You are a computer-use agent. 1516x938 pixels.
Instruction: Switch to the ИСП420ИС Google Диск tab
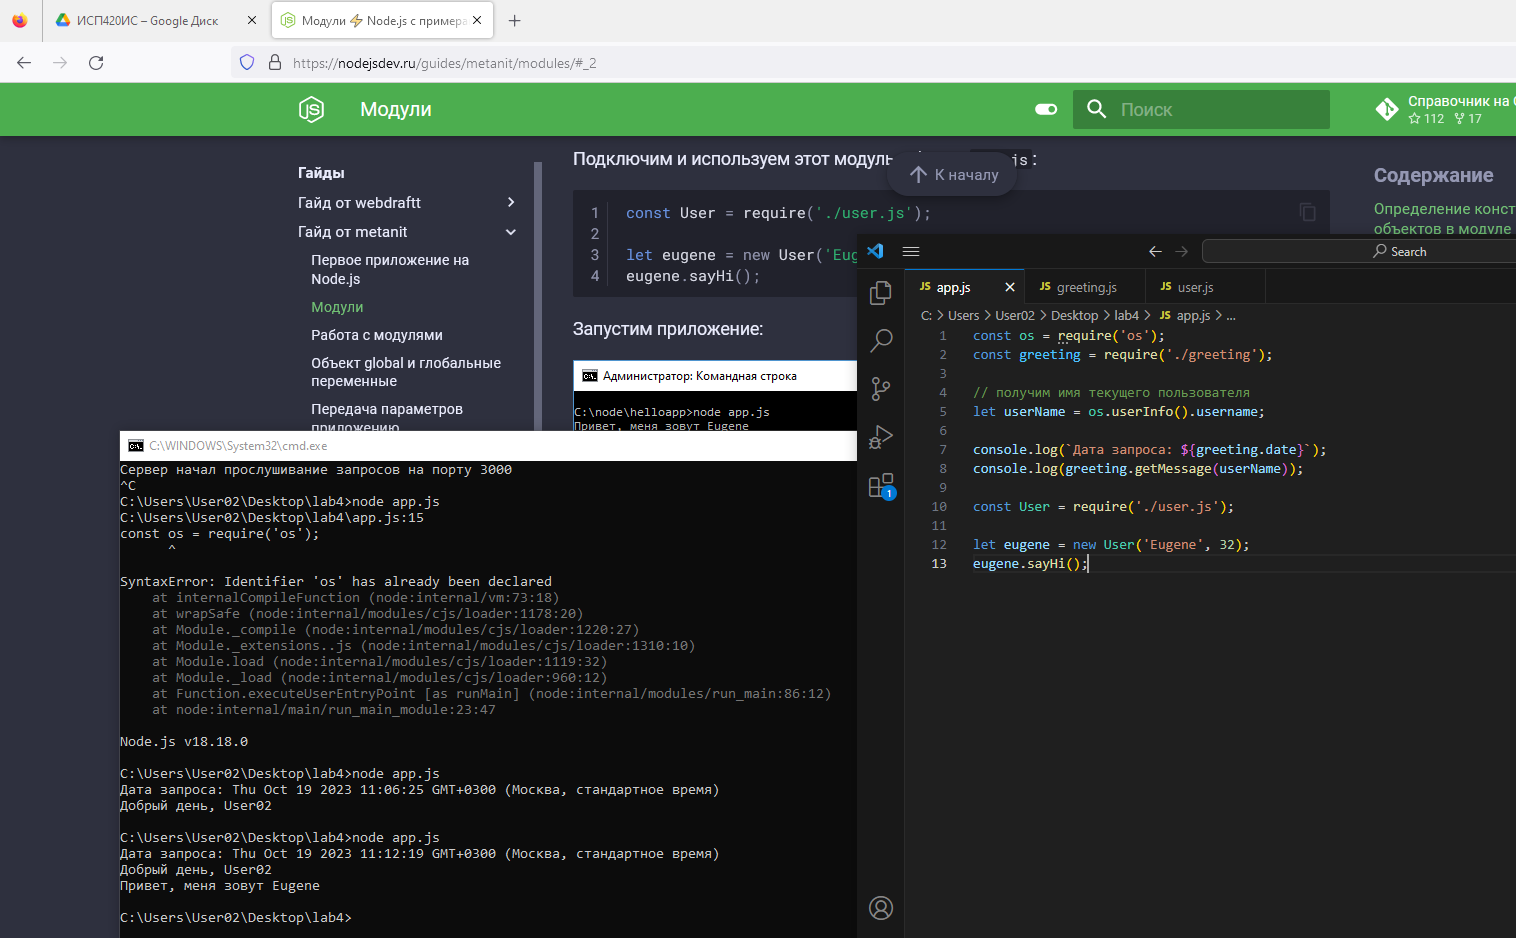point(147,21)
